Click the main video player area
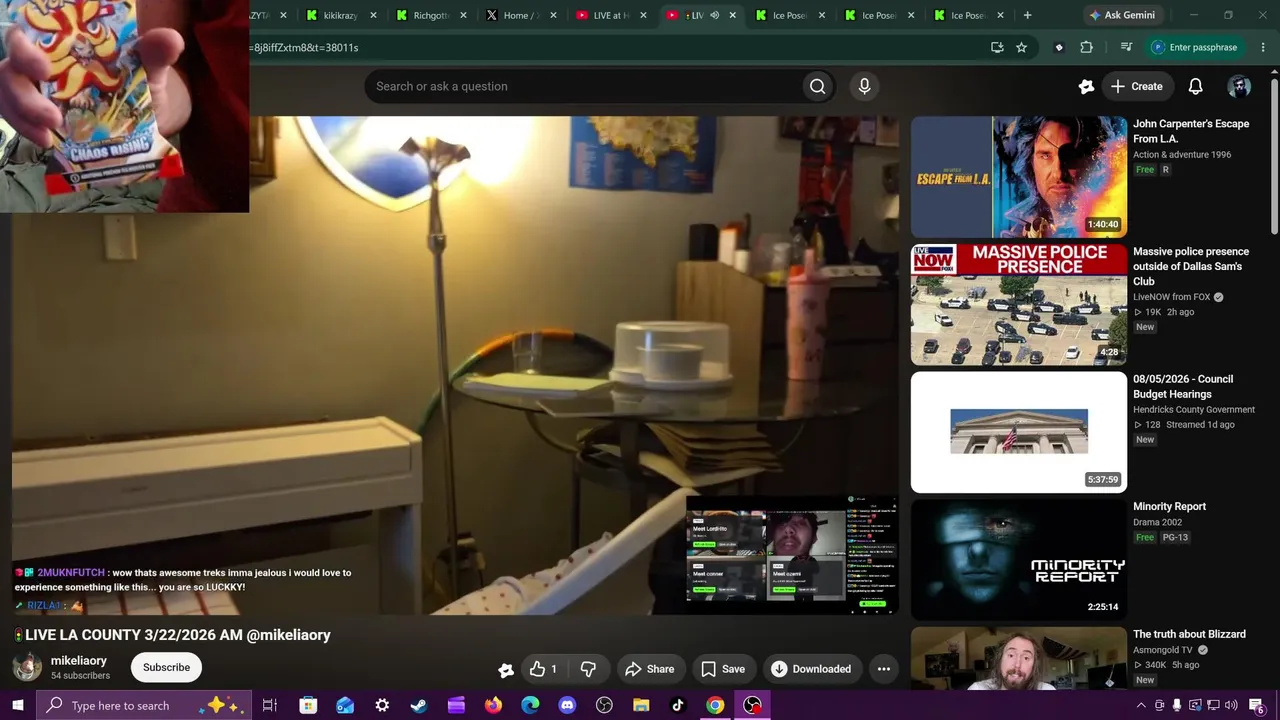This screenshot has height=720, width=1280. point(455,365)
